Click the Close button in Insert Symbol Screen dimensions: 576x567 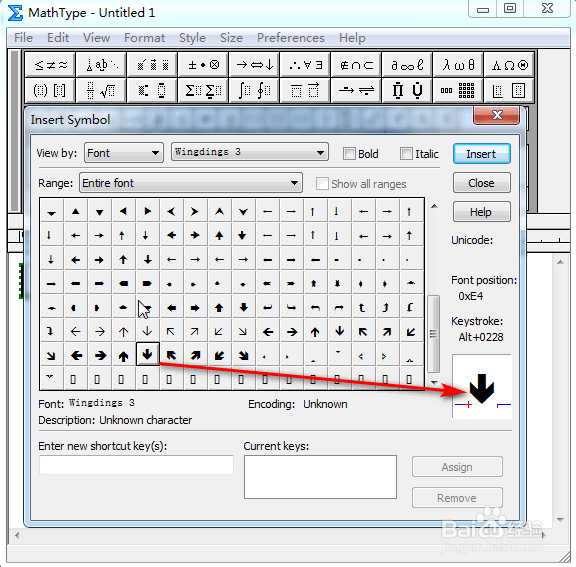(481, 183)
